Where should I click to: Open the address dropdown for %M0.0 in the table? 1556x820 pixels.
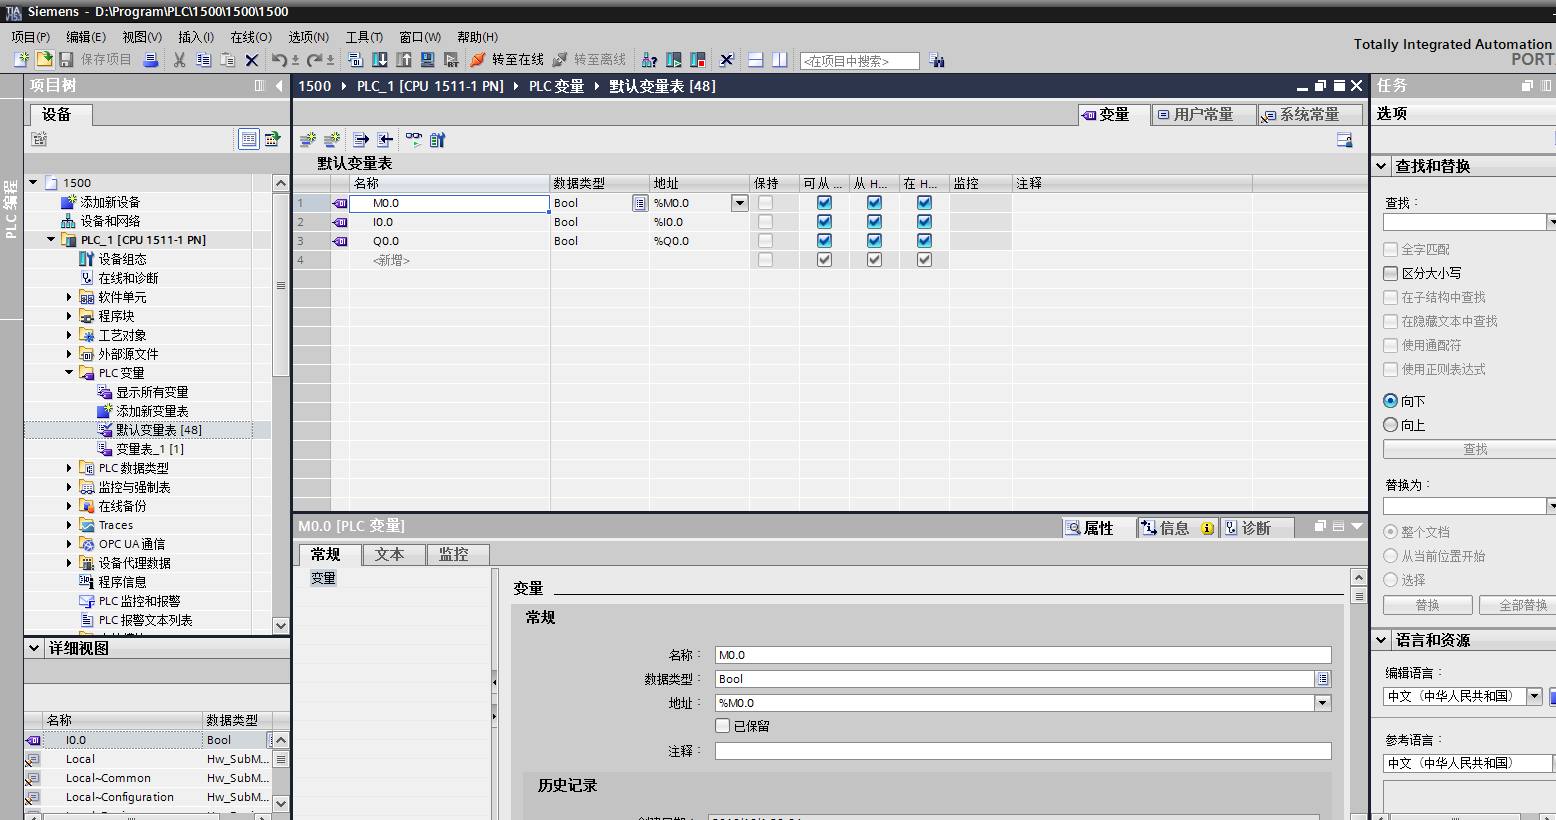click(x=739, y=203)
